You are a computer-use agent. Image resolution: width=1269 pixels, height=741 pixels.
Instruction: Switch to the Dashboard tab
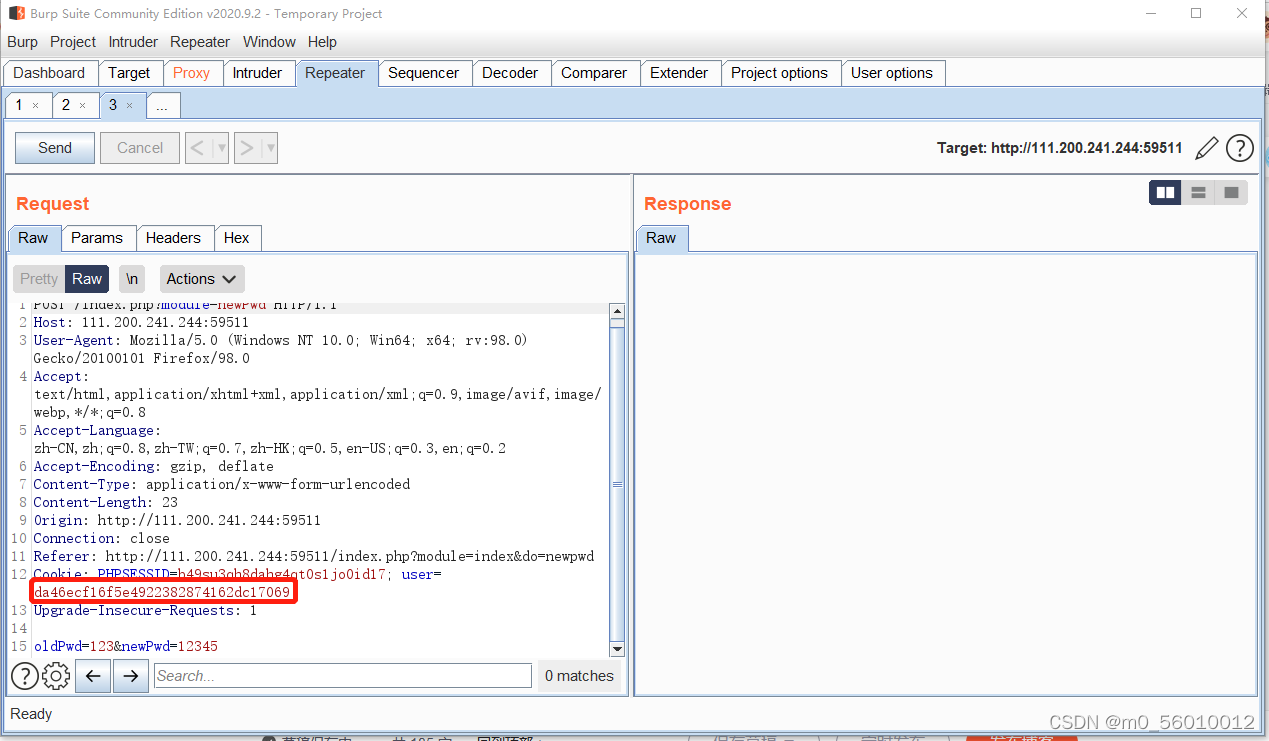pos(49,73)
